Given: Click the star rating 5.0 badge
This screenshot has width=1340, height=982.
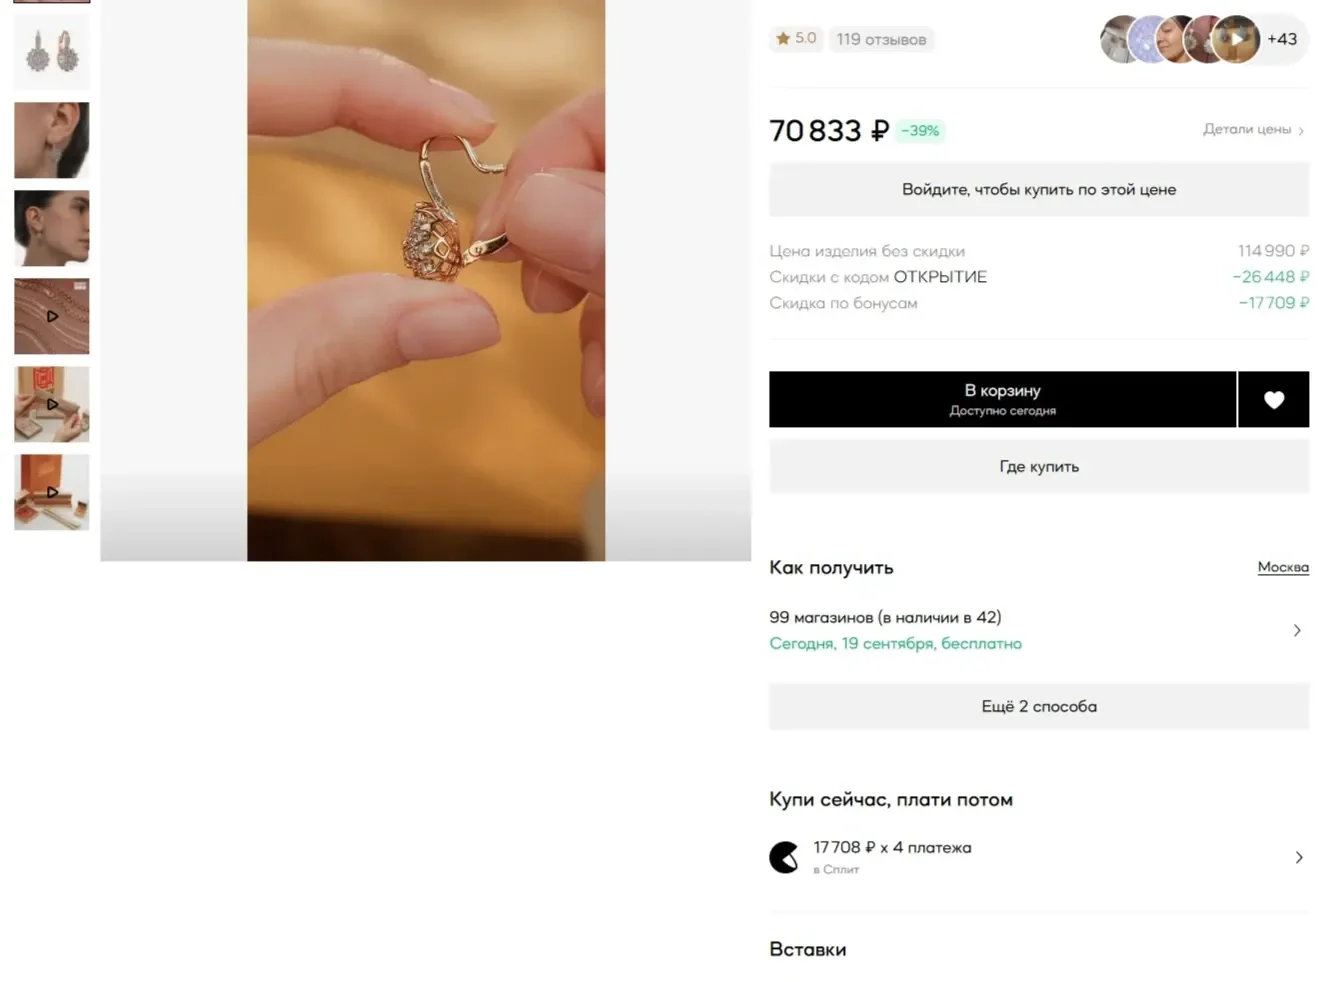Looking at the screenshot, I should 797,39.
